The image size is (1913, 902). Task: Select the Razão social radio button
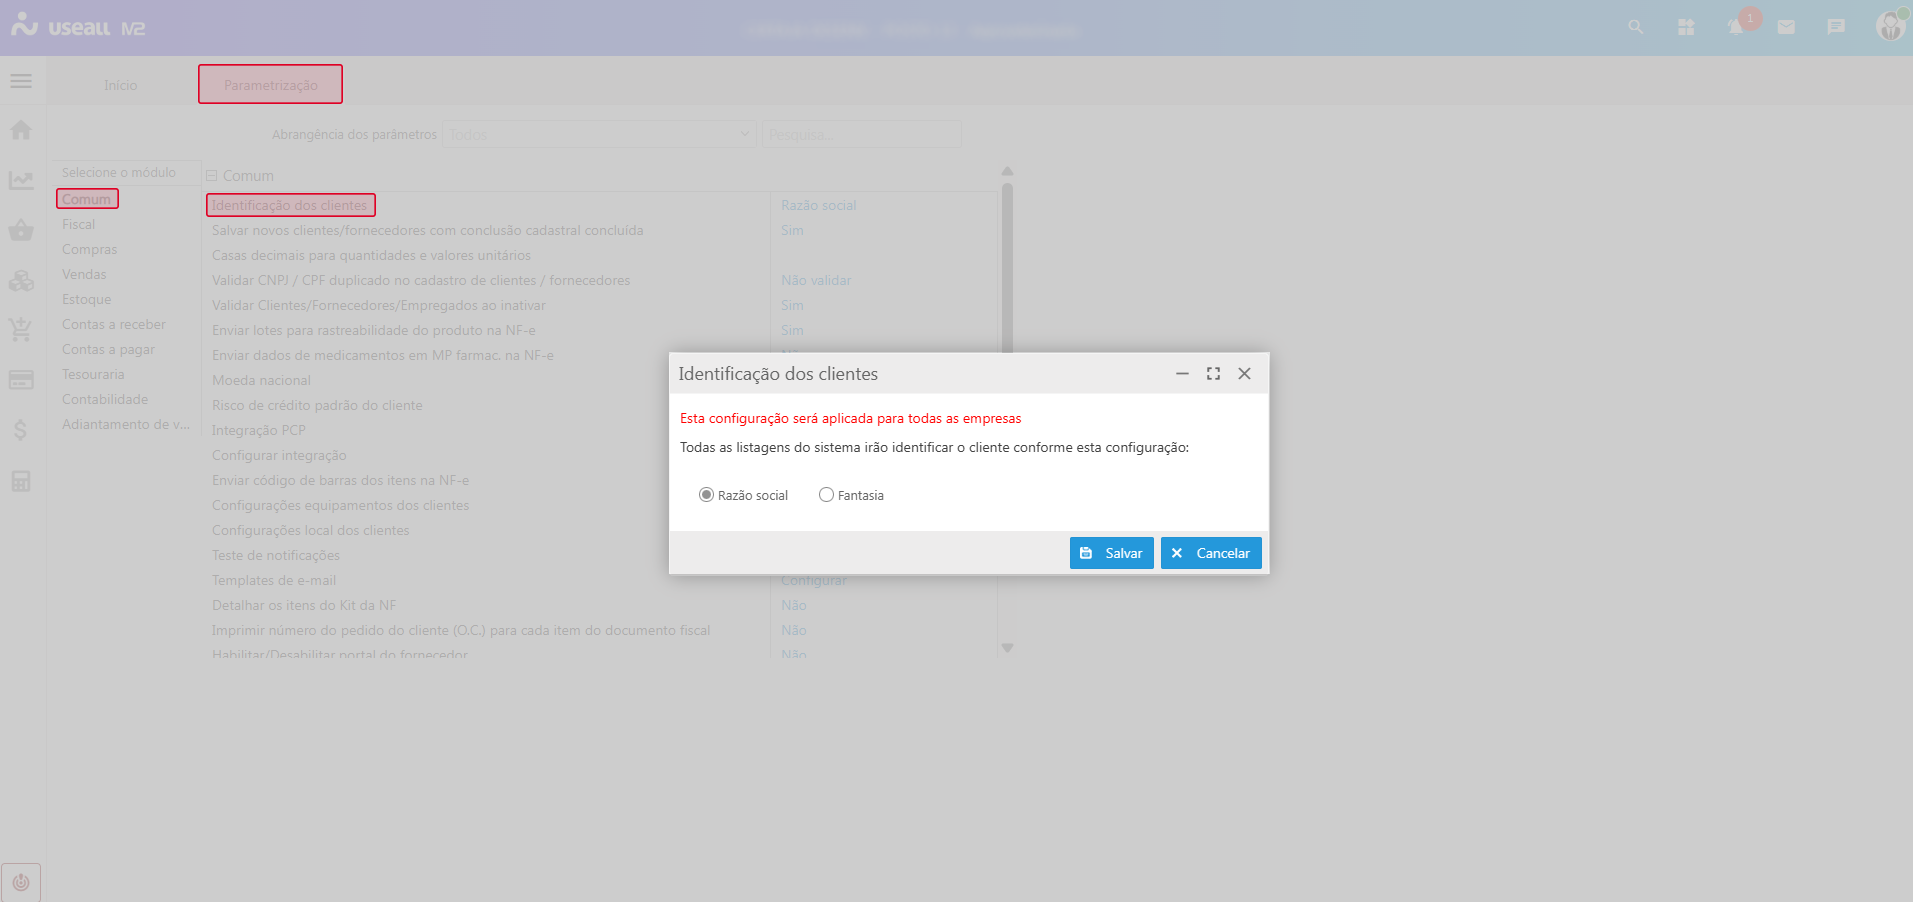[706, 495]
